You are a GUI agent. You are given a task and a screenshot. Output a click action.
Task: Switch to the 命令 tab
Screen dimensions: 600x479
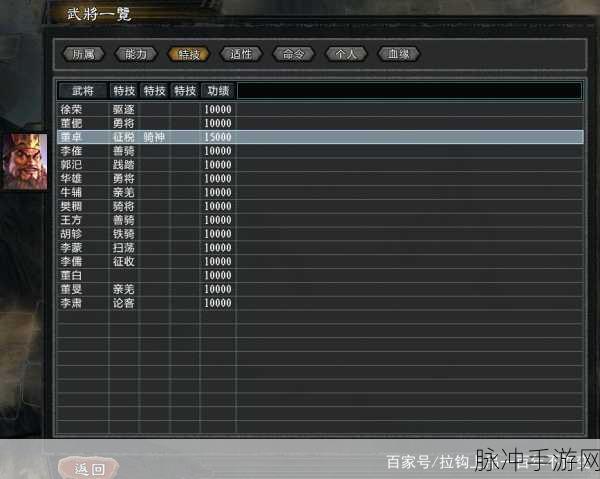tap(293, 54)
